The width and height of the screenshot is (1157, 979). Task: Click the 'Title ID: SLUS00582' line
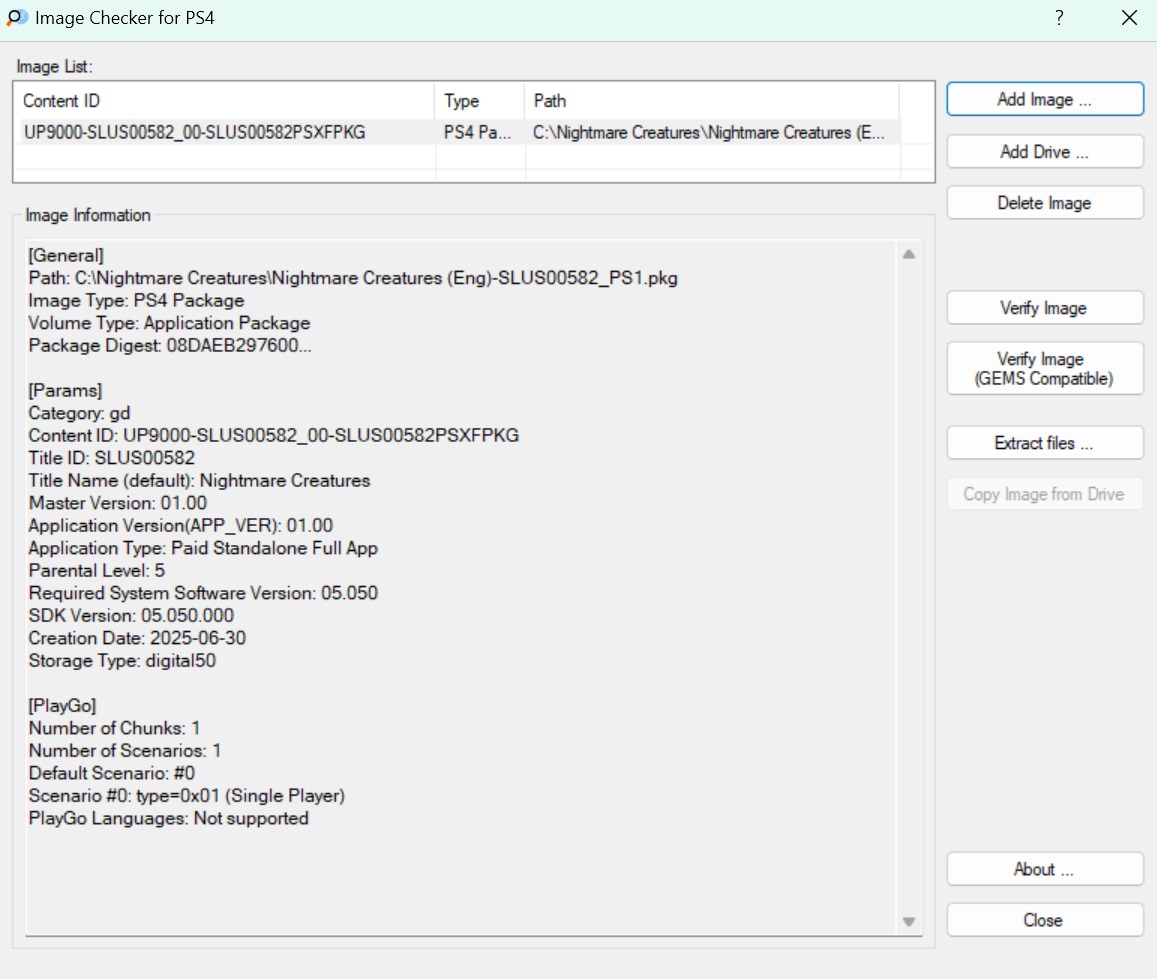pos(111,458)
